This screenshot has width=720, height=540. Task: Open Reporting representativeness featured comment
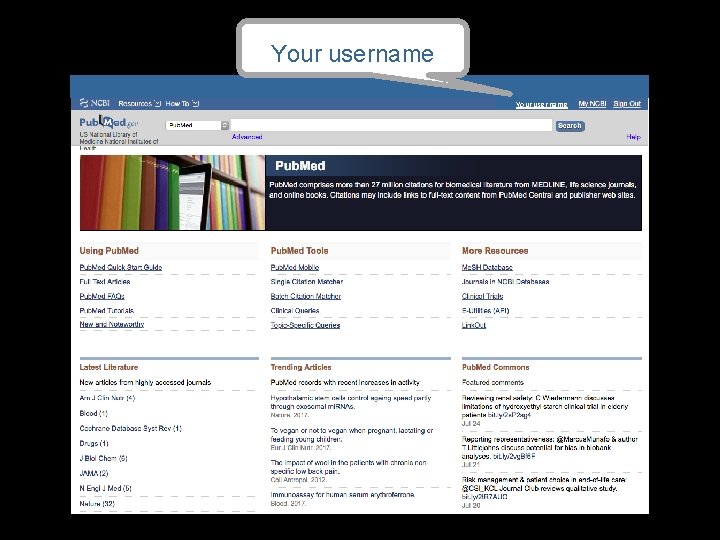(x=550, y=448)
